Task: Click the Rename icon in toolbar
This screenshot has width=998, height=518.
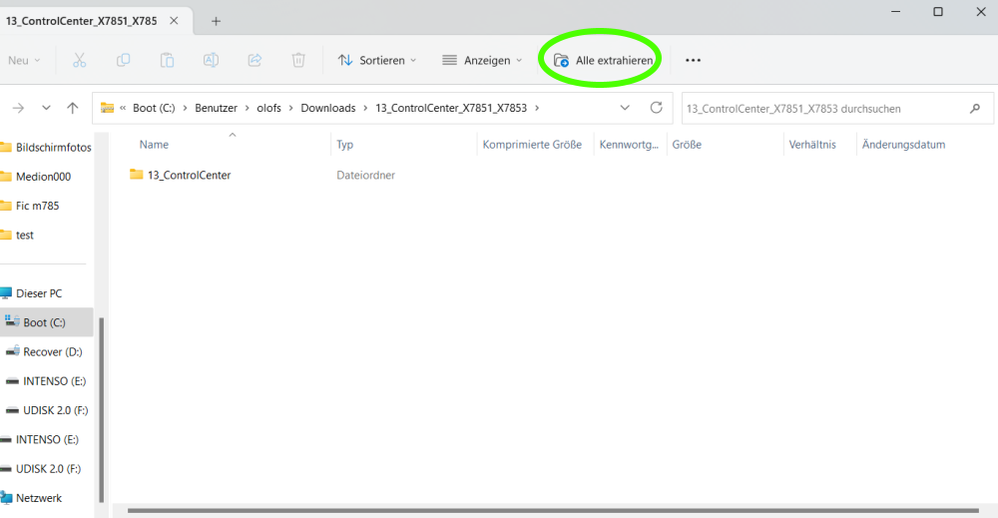Action: 211,60
